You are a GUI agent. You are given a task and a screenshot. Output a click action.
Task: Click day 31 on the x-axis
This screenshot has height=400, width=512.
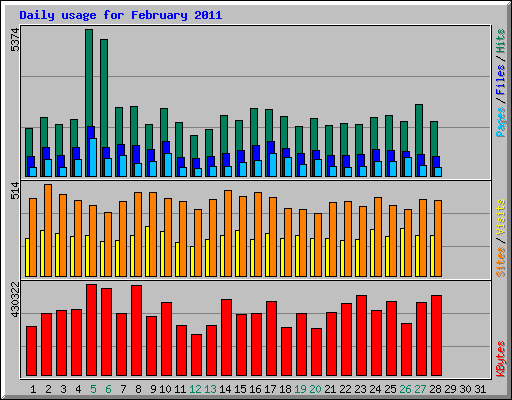pos(480,389)
